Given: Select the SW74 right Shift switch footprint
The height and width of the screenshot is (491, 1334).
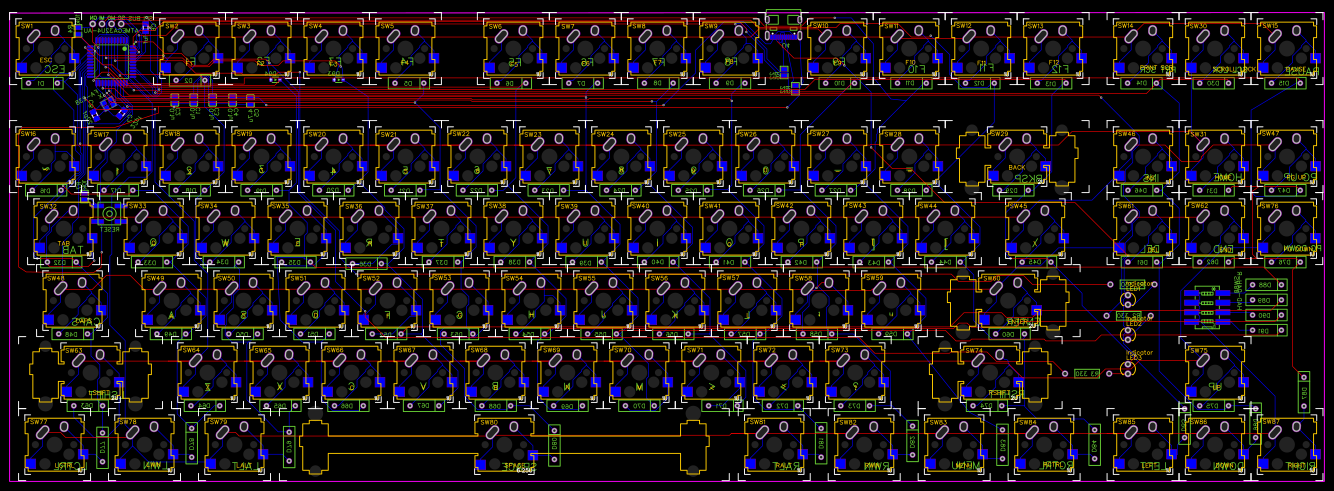Looking at the screenshot, I should coord(990,373).
